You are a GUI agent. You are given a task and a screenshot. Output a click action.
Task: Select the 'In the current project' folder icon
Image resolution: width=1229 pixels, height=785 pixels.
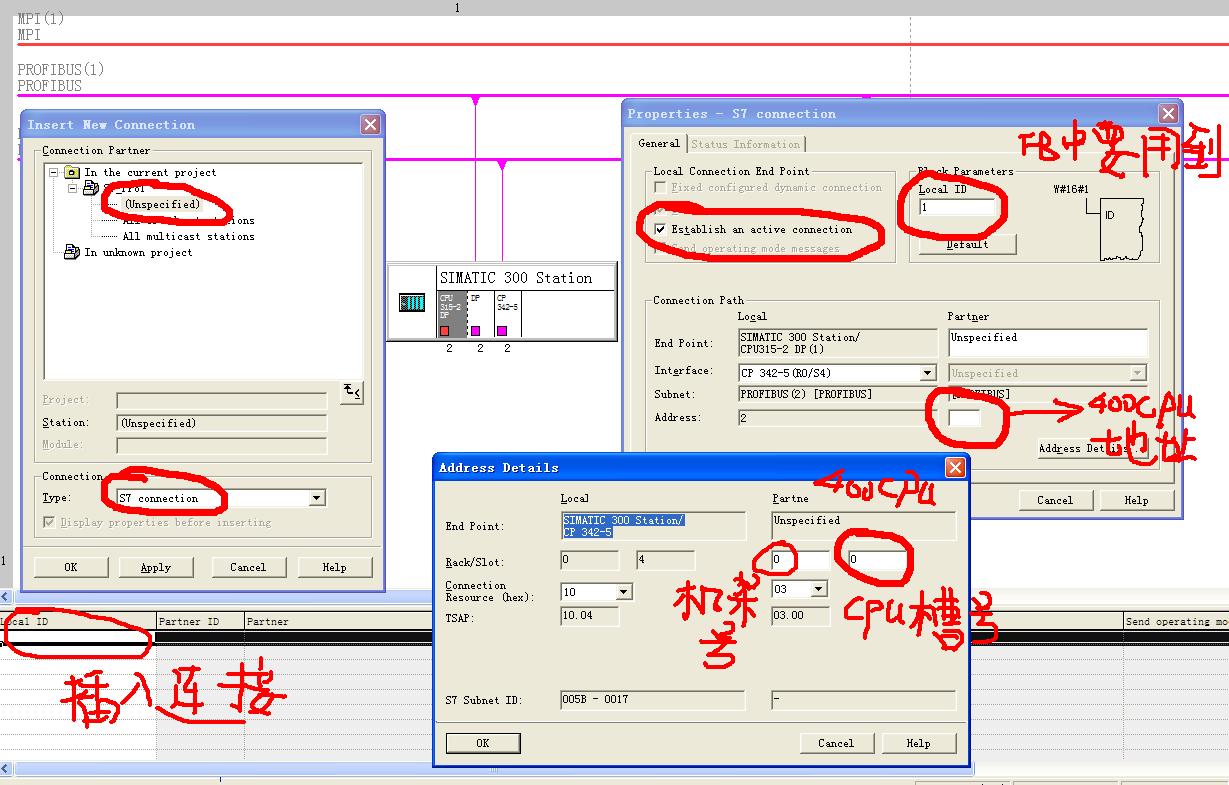72,172
